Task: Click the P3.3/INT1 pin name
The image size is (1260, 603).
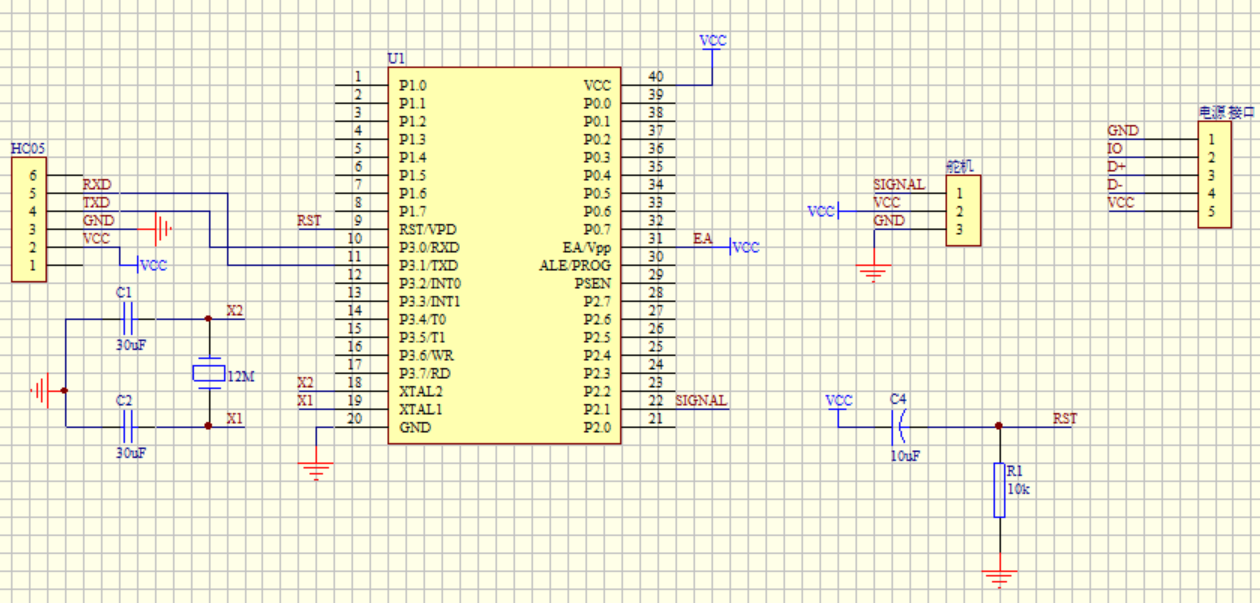Action: coord(429,301)
